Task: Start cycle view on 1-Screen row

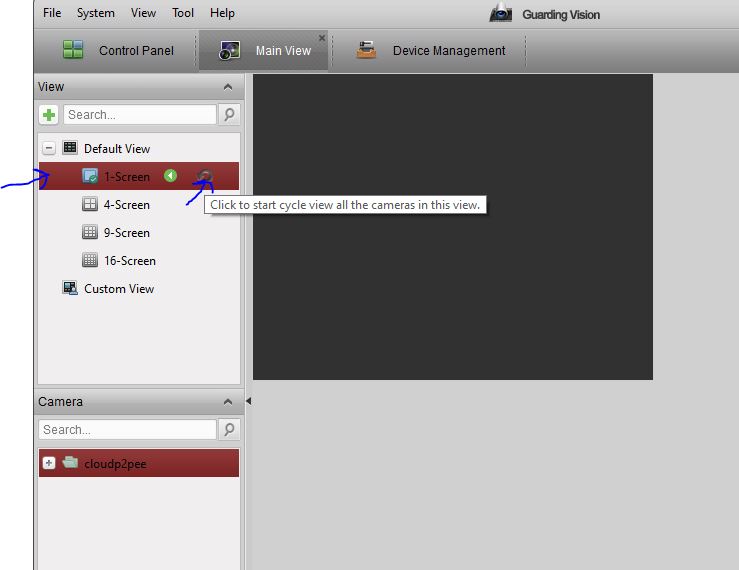Action: [205, 176]
